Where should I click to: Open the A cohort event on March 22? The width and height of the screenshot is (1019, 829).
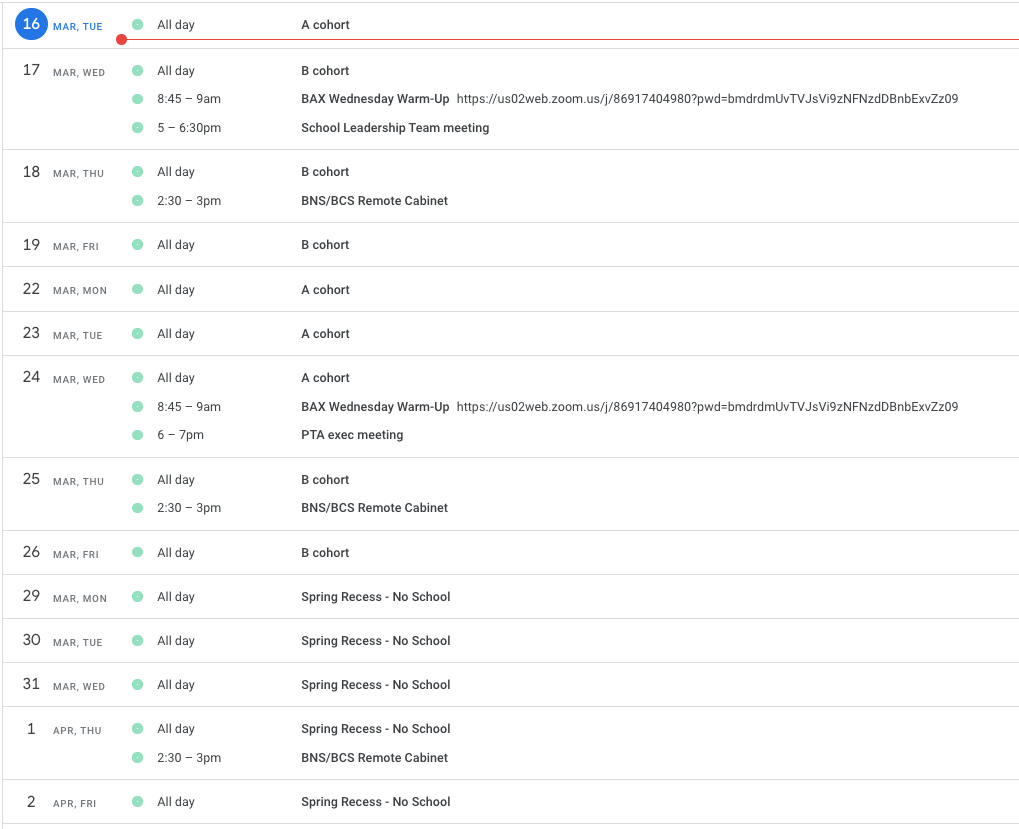(325, 290)
